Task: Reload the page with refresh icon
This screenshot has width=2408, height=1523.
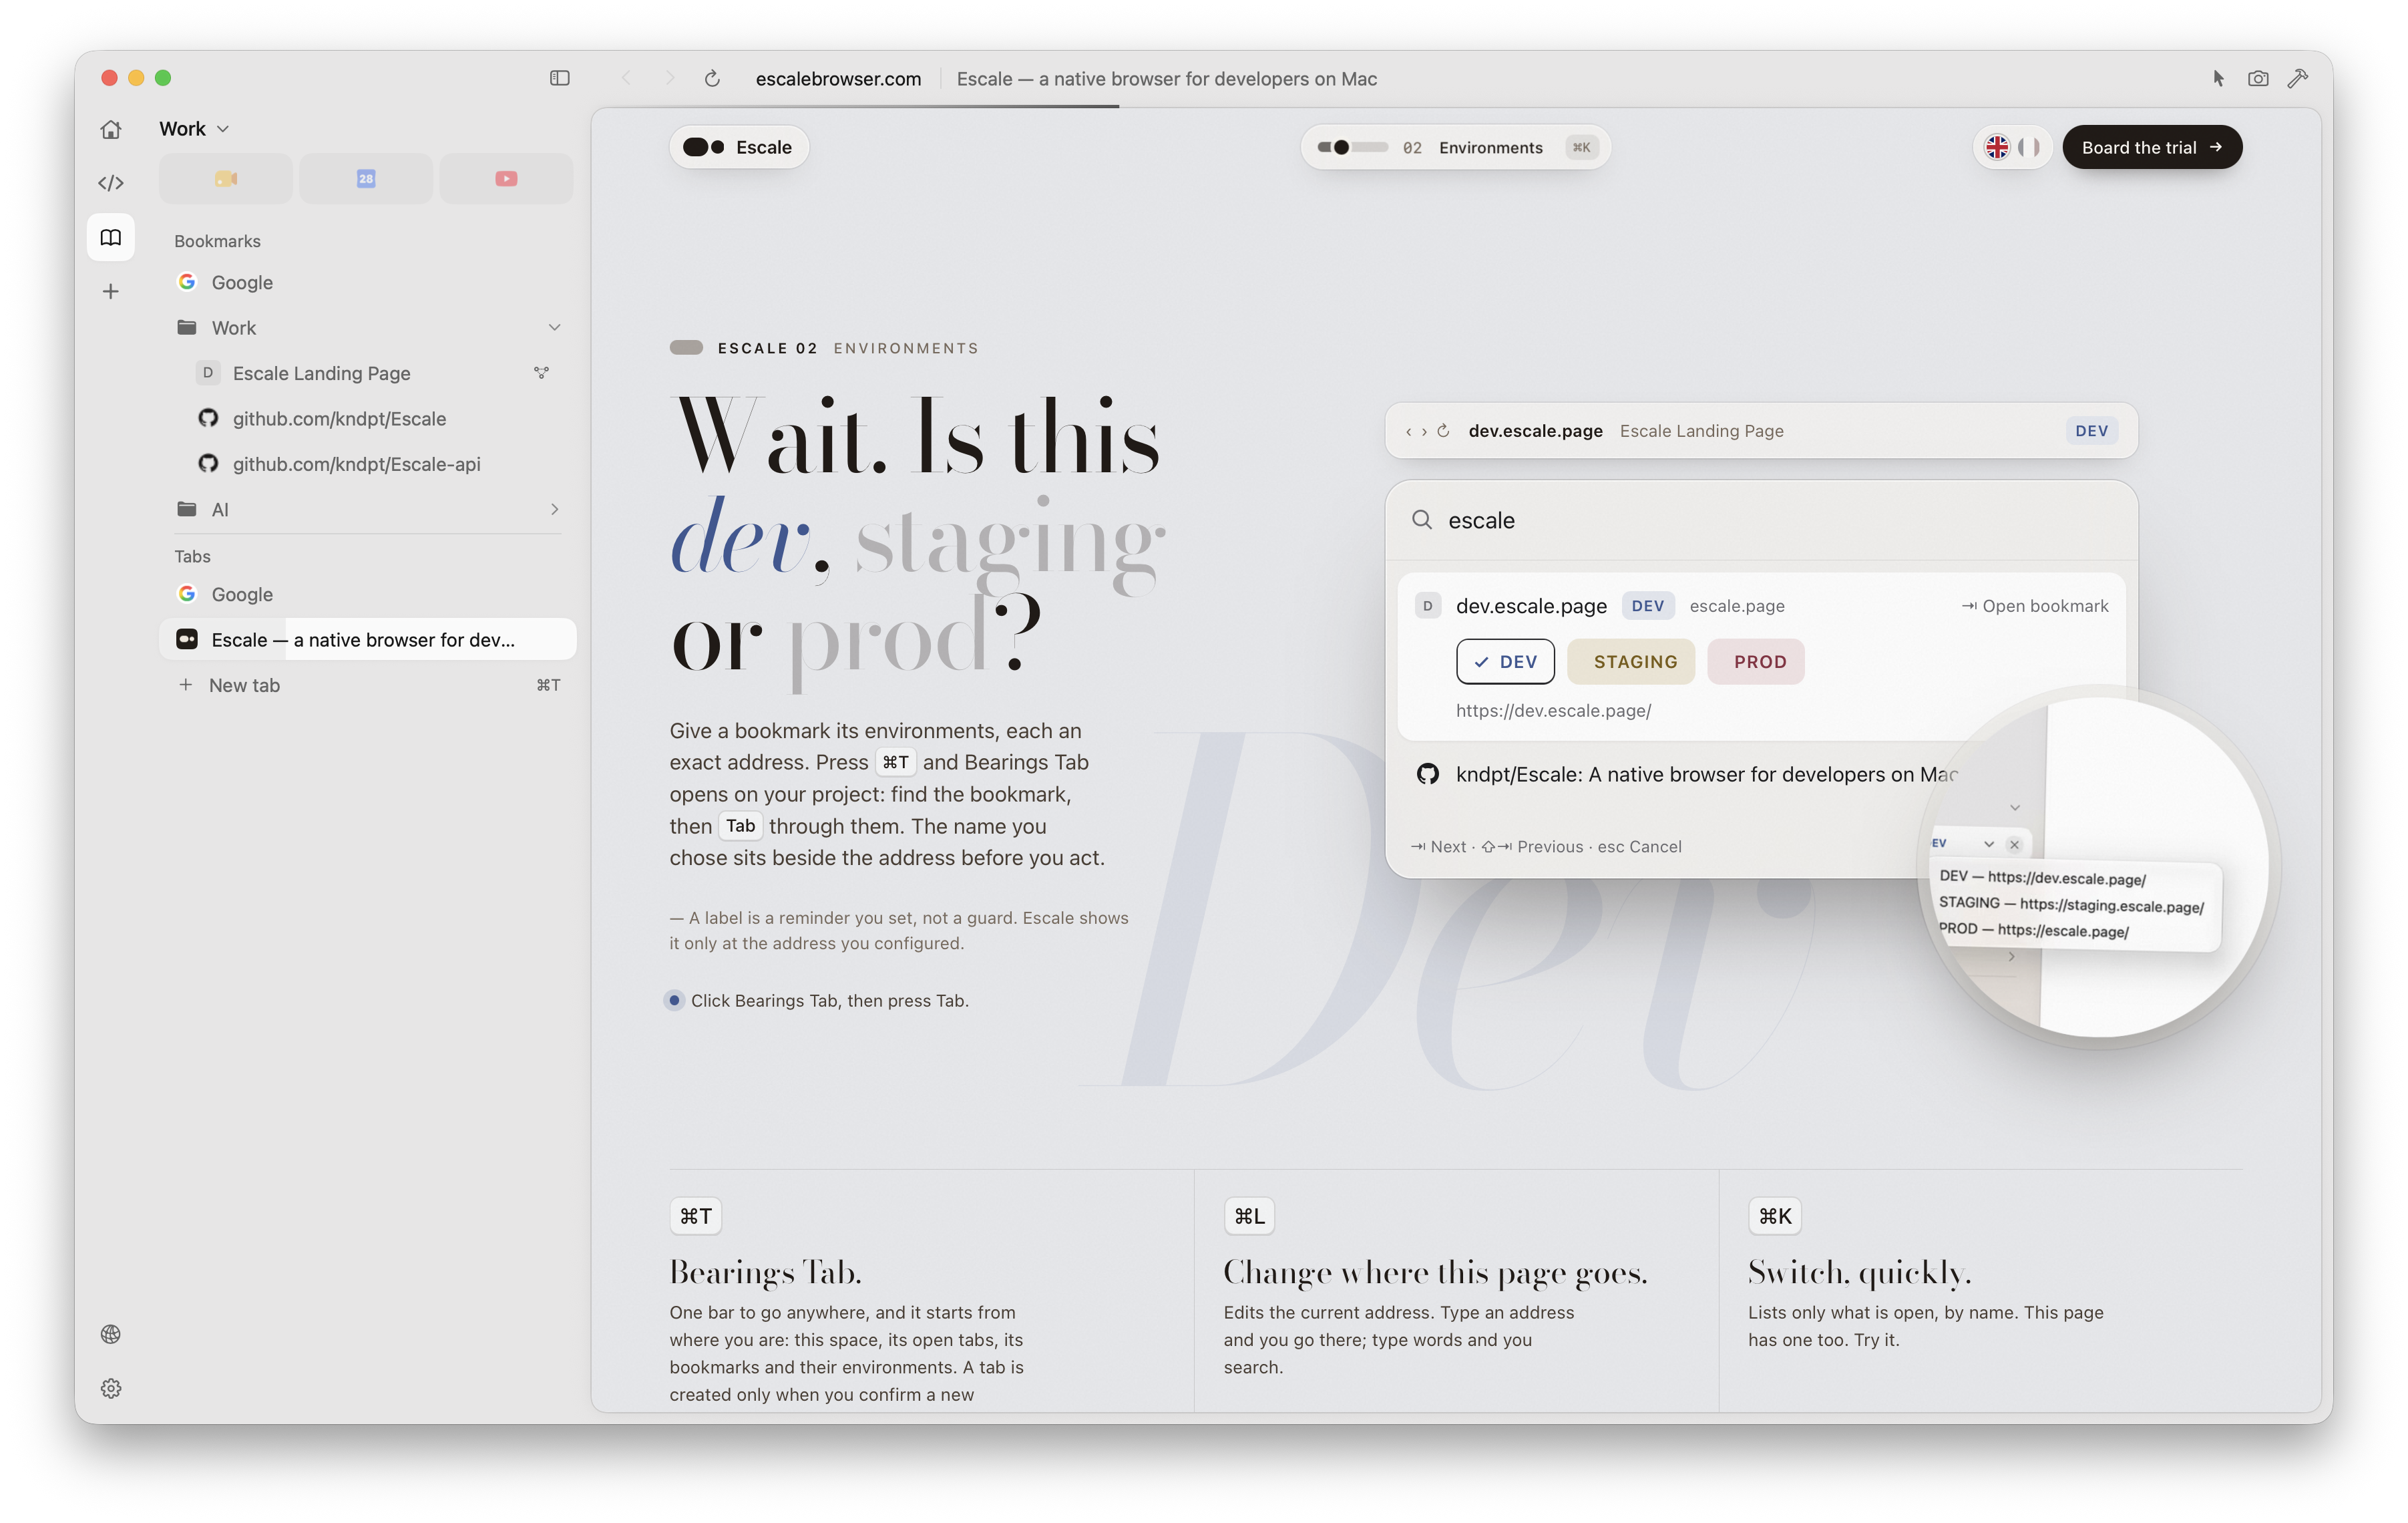Action: pyautogui.click(x=712, y=78)
